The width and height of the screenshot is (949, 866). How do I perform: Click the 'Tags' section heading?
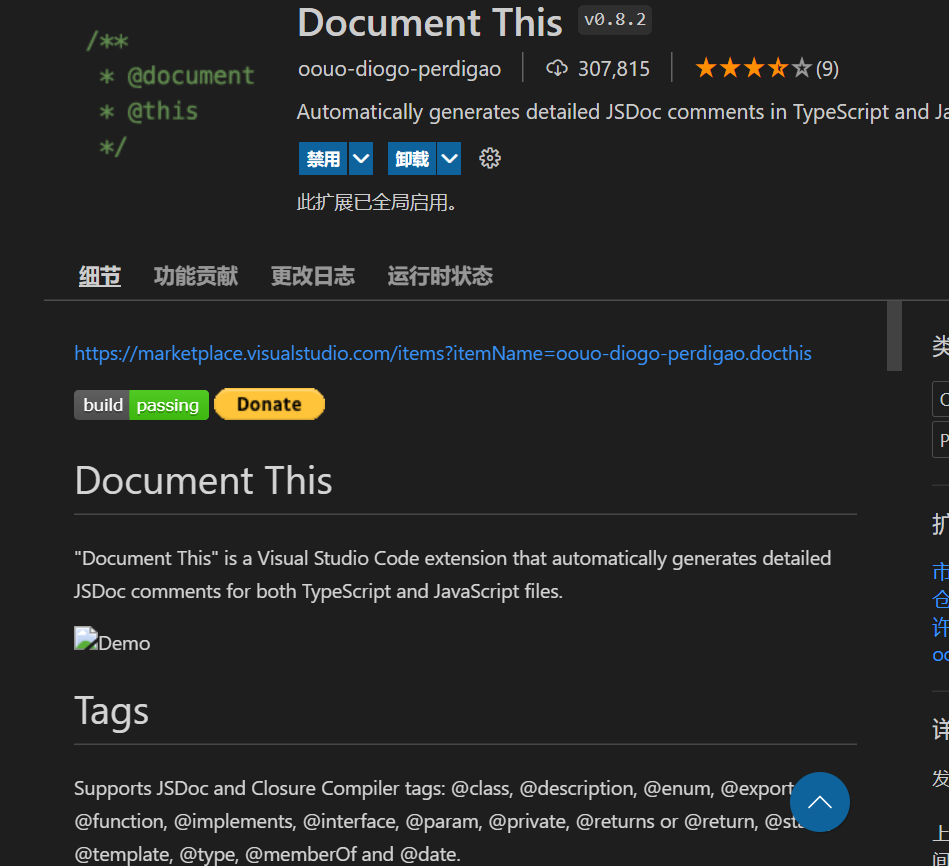pos(111,711)
